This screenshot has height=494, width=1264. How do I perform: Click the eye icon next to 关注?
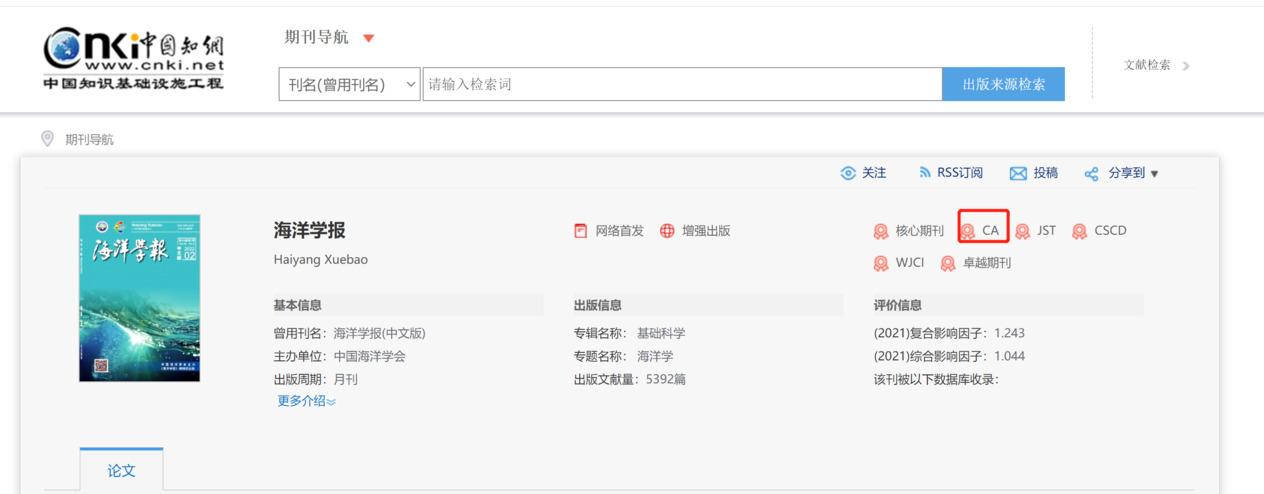click(x=848, y=173)
